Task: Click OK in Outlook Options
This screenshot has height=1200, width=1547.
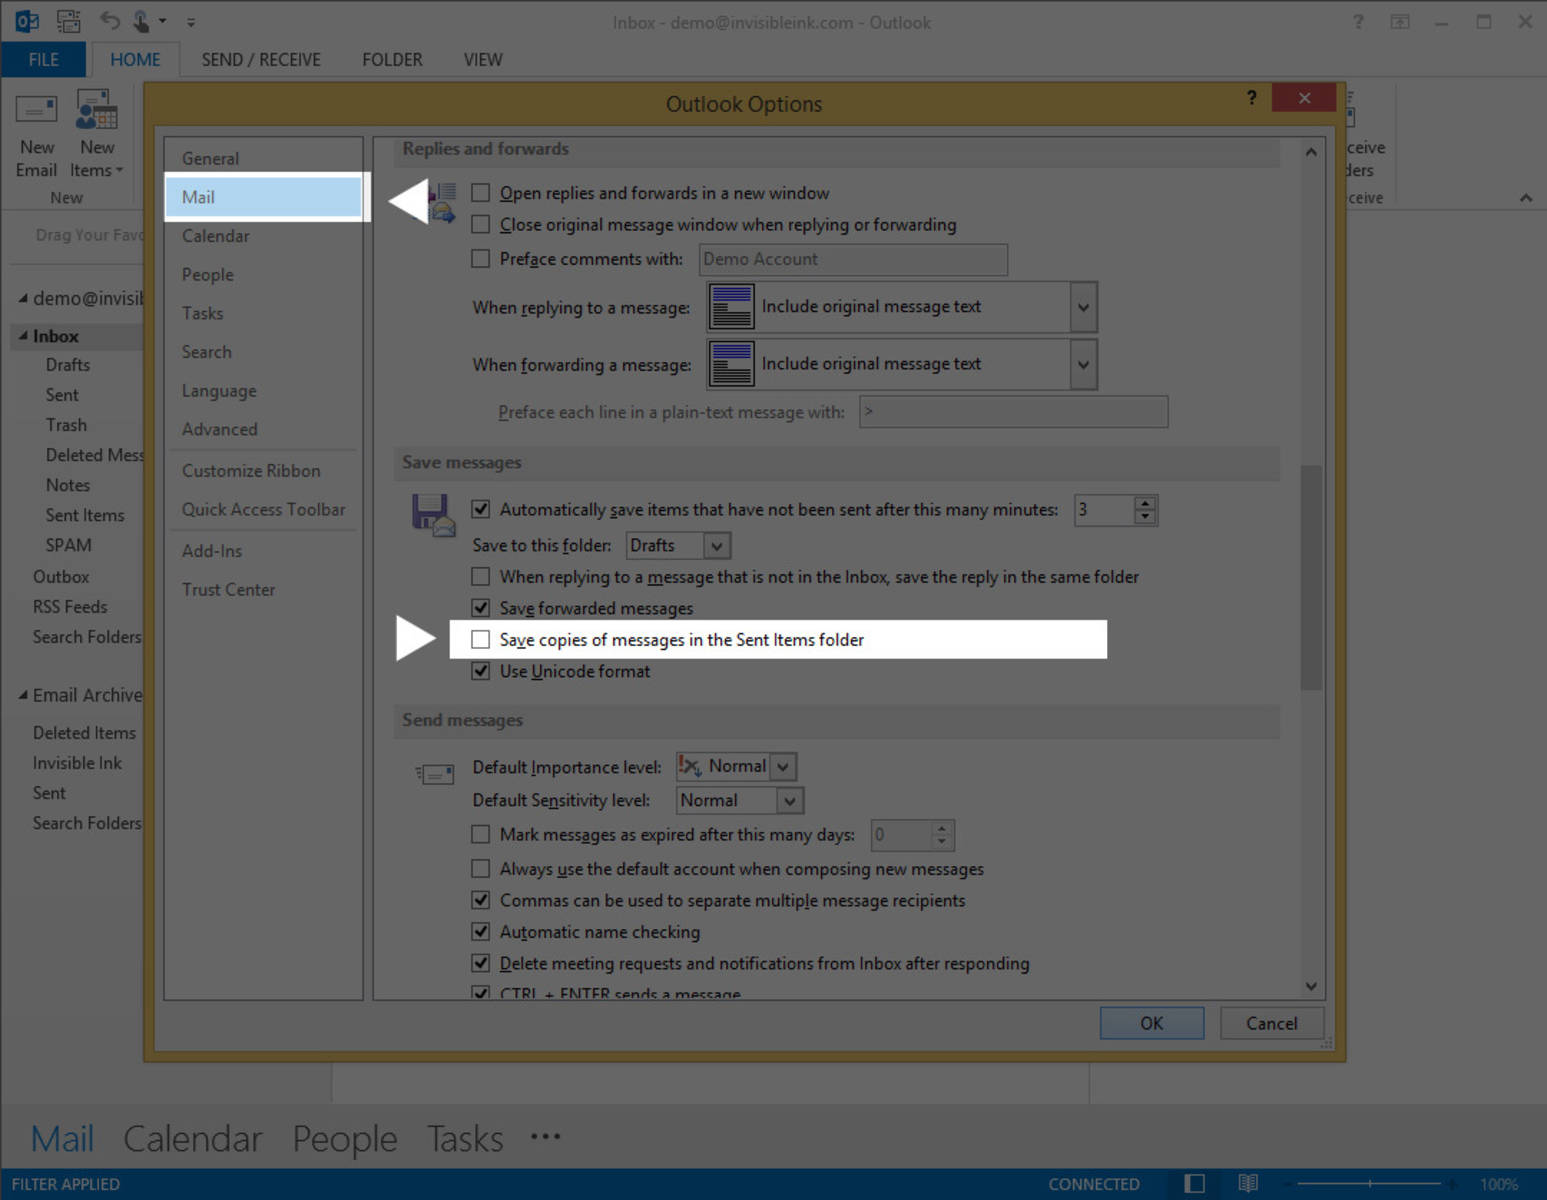Action: (x=1152, y=1023)
